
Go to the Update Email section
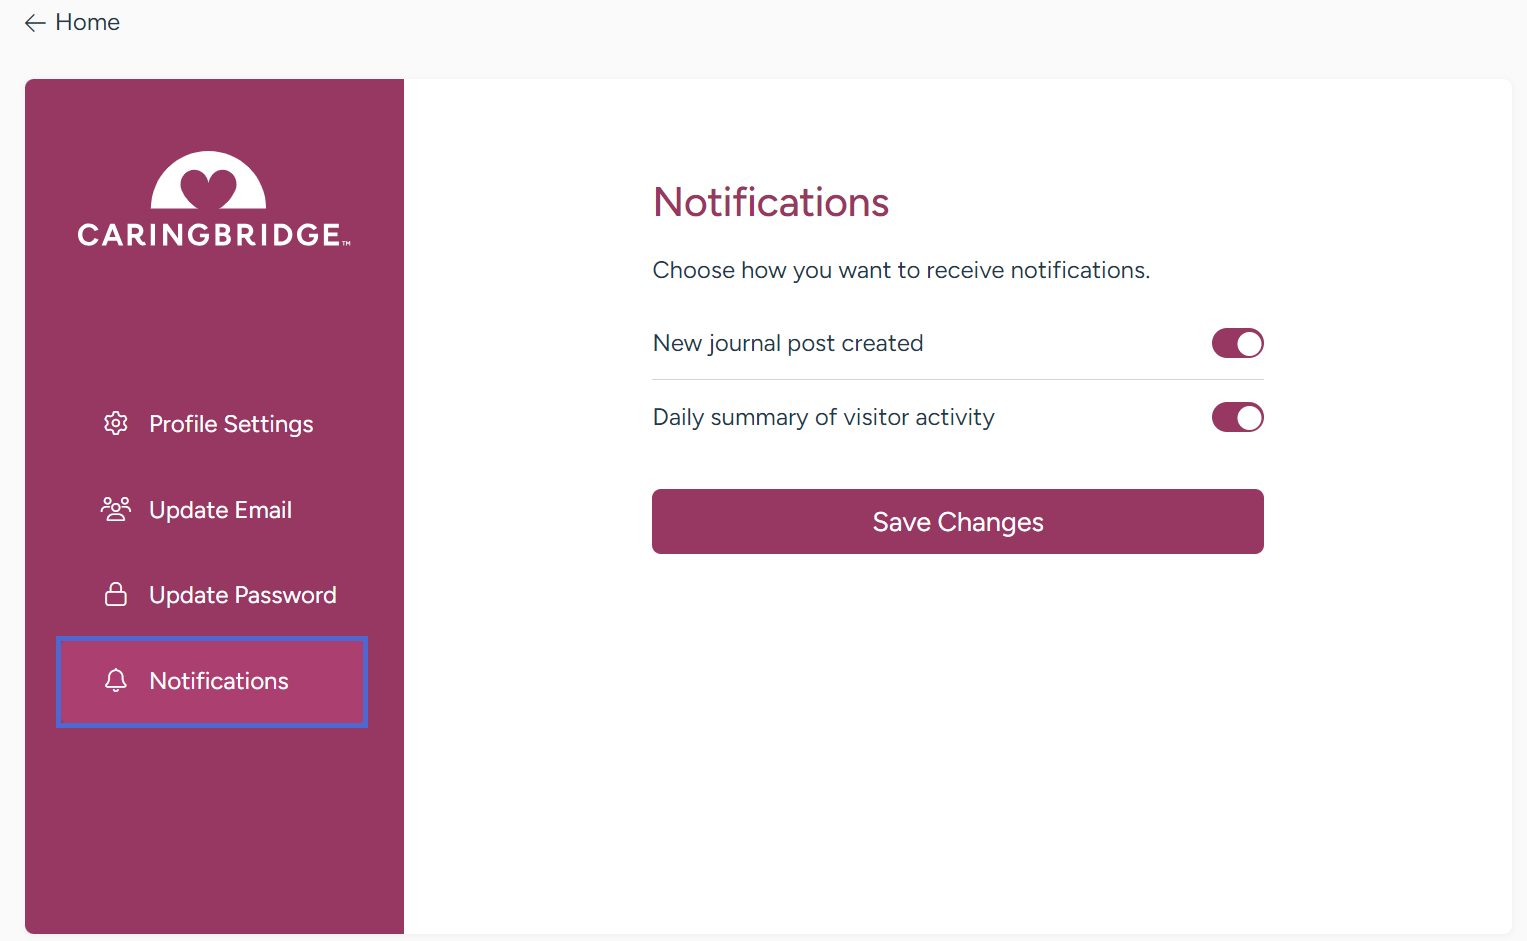pyautogui.click(x=220, y=510)
